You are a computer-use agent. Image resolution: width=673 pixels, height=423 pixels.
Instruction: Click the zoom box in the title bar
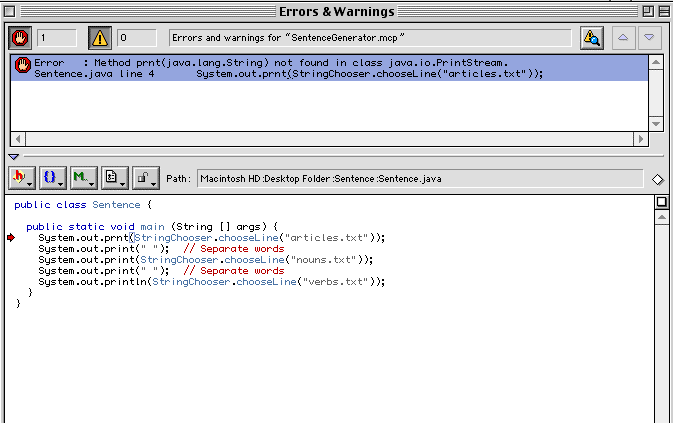(x=648, y=12)
